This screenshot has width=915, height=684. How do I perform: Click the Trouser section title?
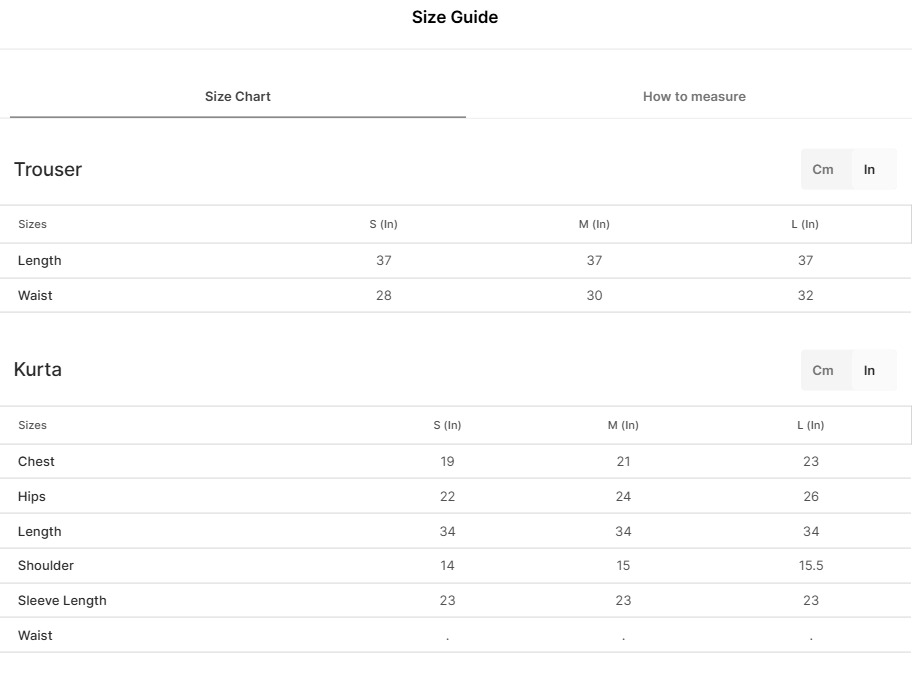coord(48,170)
